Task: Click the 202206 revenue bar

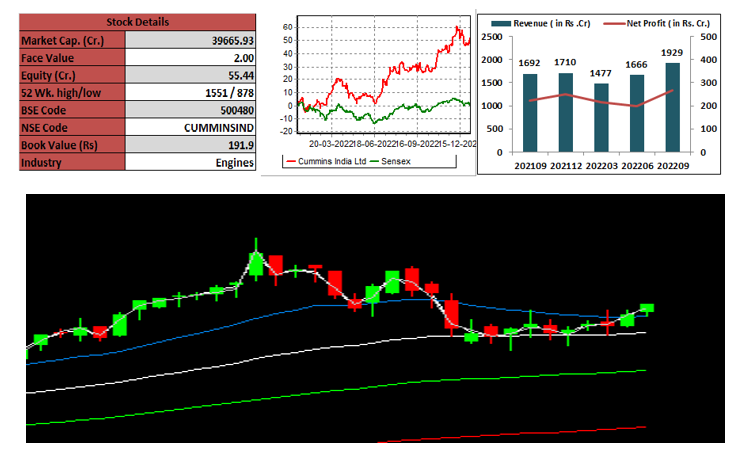Action: point(637,113)
